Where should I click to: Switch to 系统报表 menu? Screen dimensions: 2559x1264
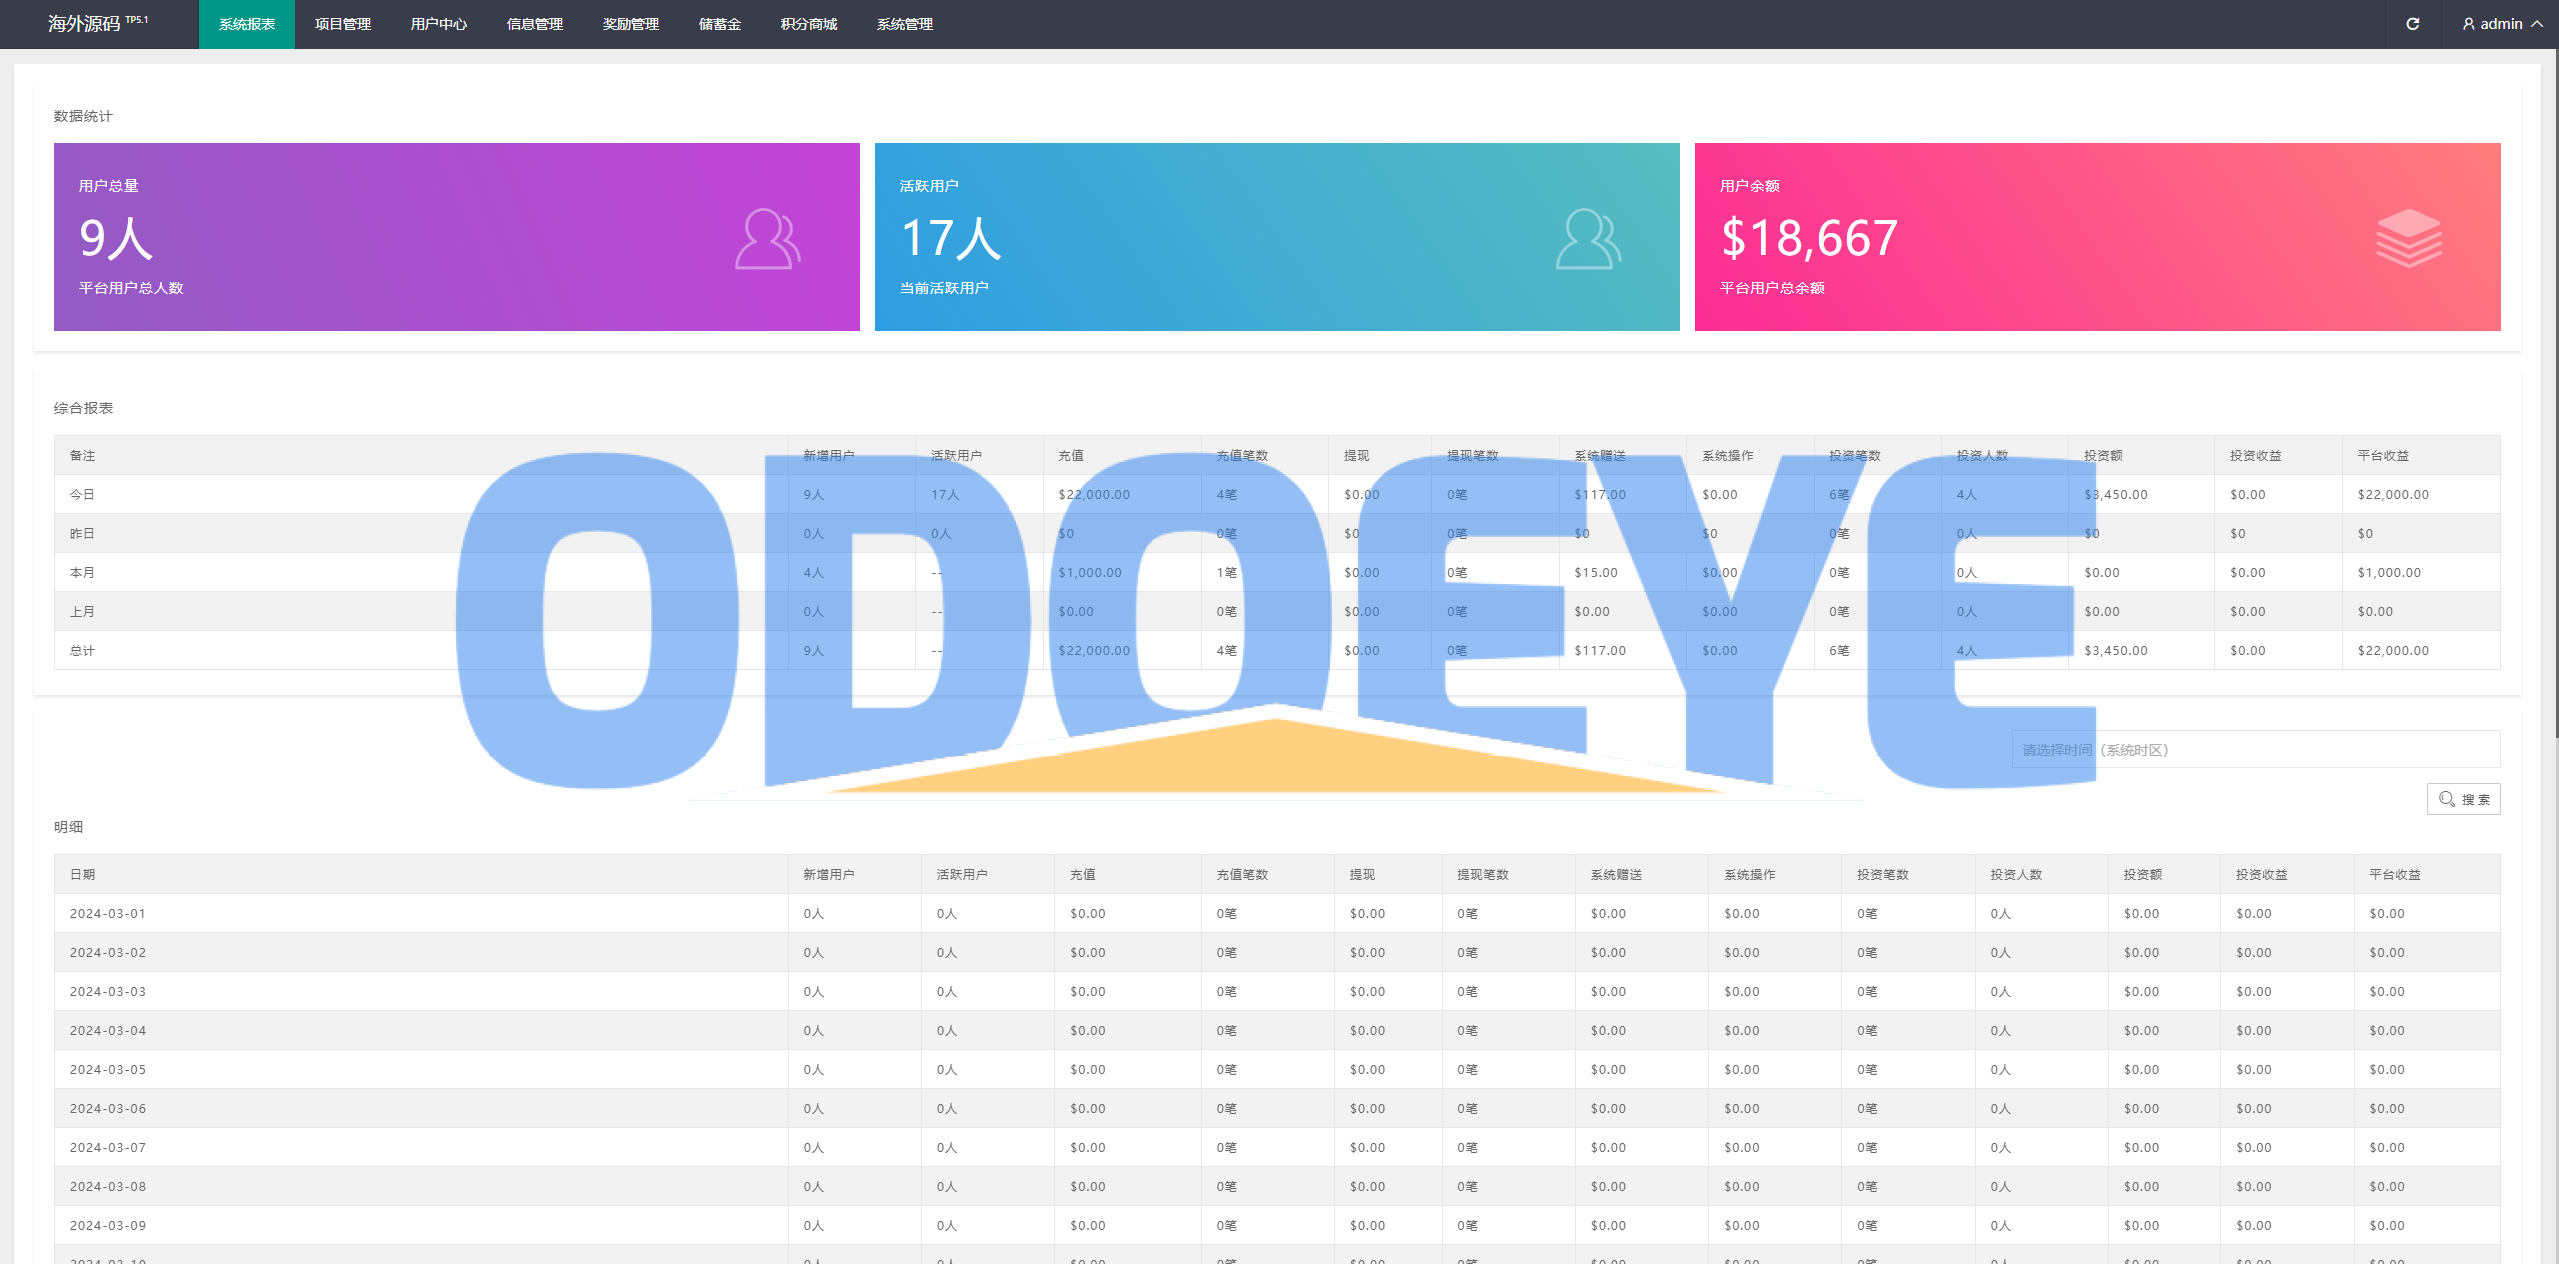coord(247,24)
